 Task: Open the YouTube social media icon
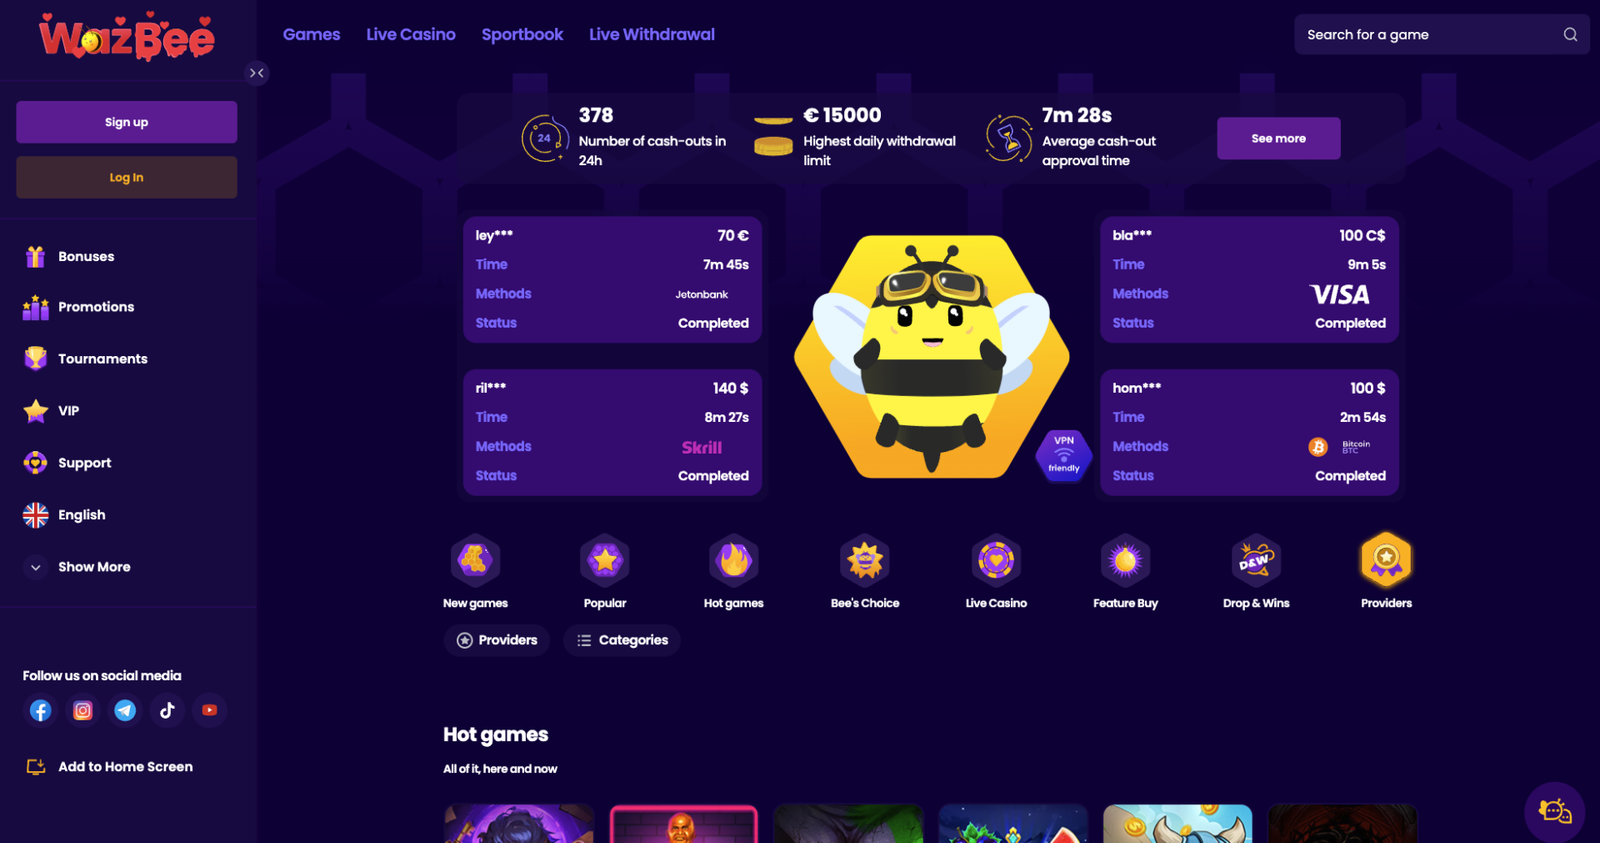pos(210,710)
